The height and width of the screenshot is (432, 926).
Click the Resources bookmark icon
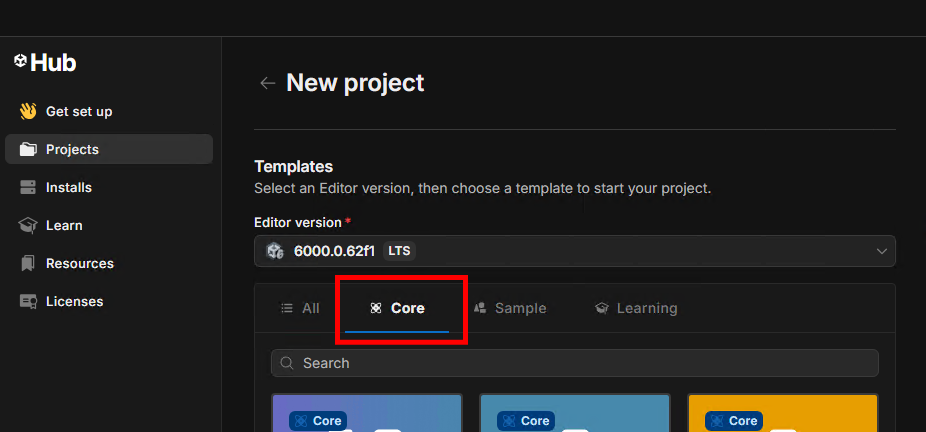click(x=28, y=263)
